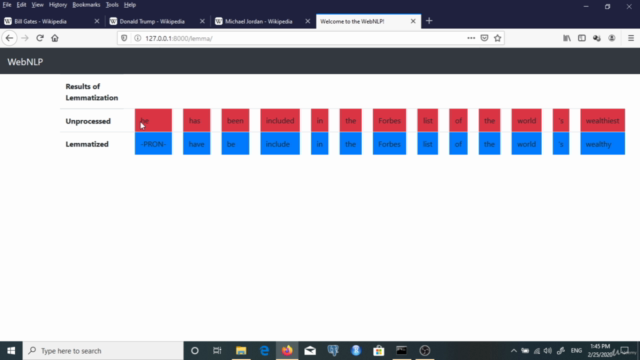Click the red 'wealthiest' token
Screen dimensions: 640x360
[x=602, y=120]
